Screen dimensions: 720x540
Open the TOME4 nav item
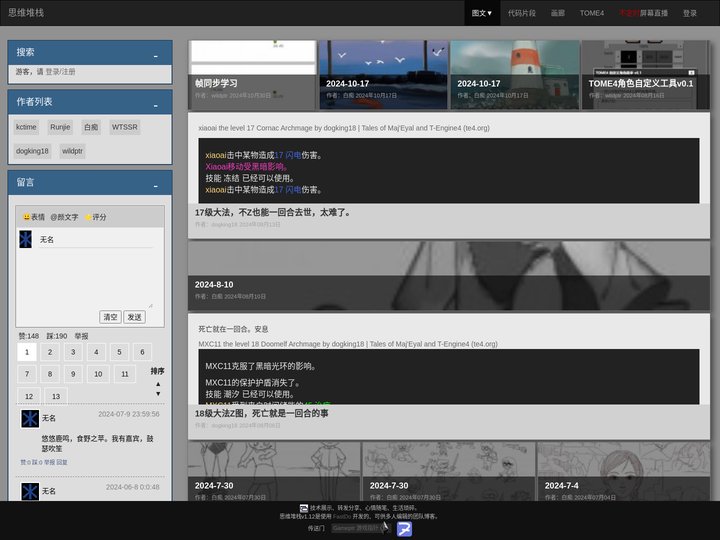click(x=591, y=13)
